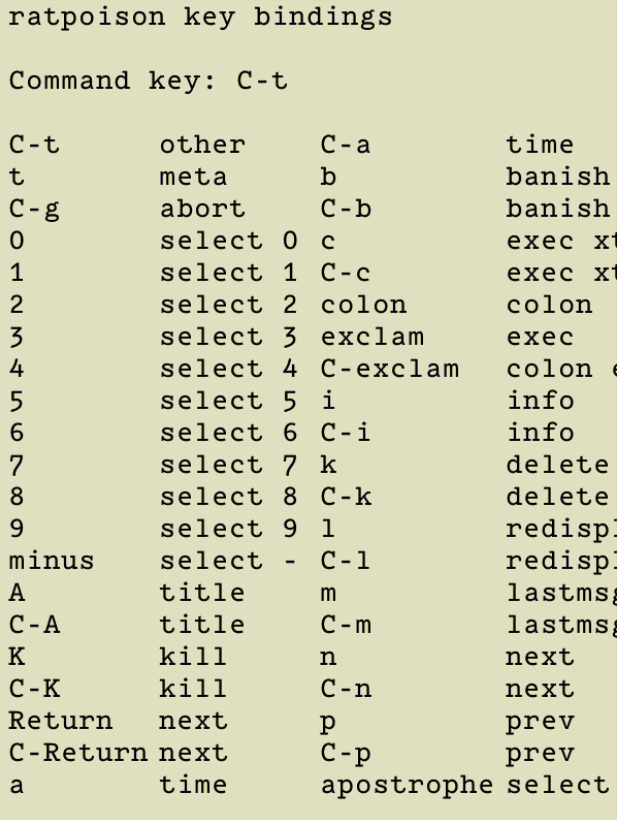Click the 'prev' command beside C-p

tap(540, 753)
